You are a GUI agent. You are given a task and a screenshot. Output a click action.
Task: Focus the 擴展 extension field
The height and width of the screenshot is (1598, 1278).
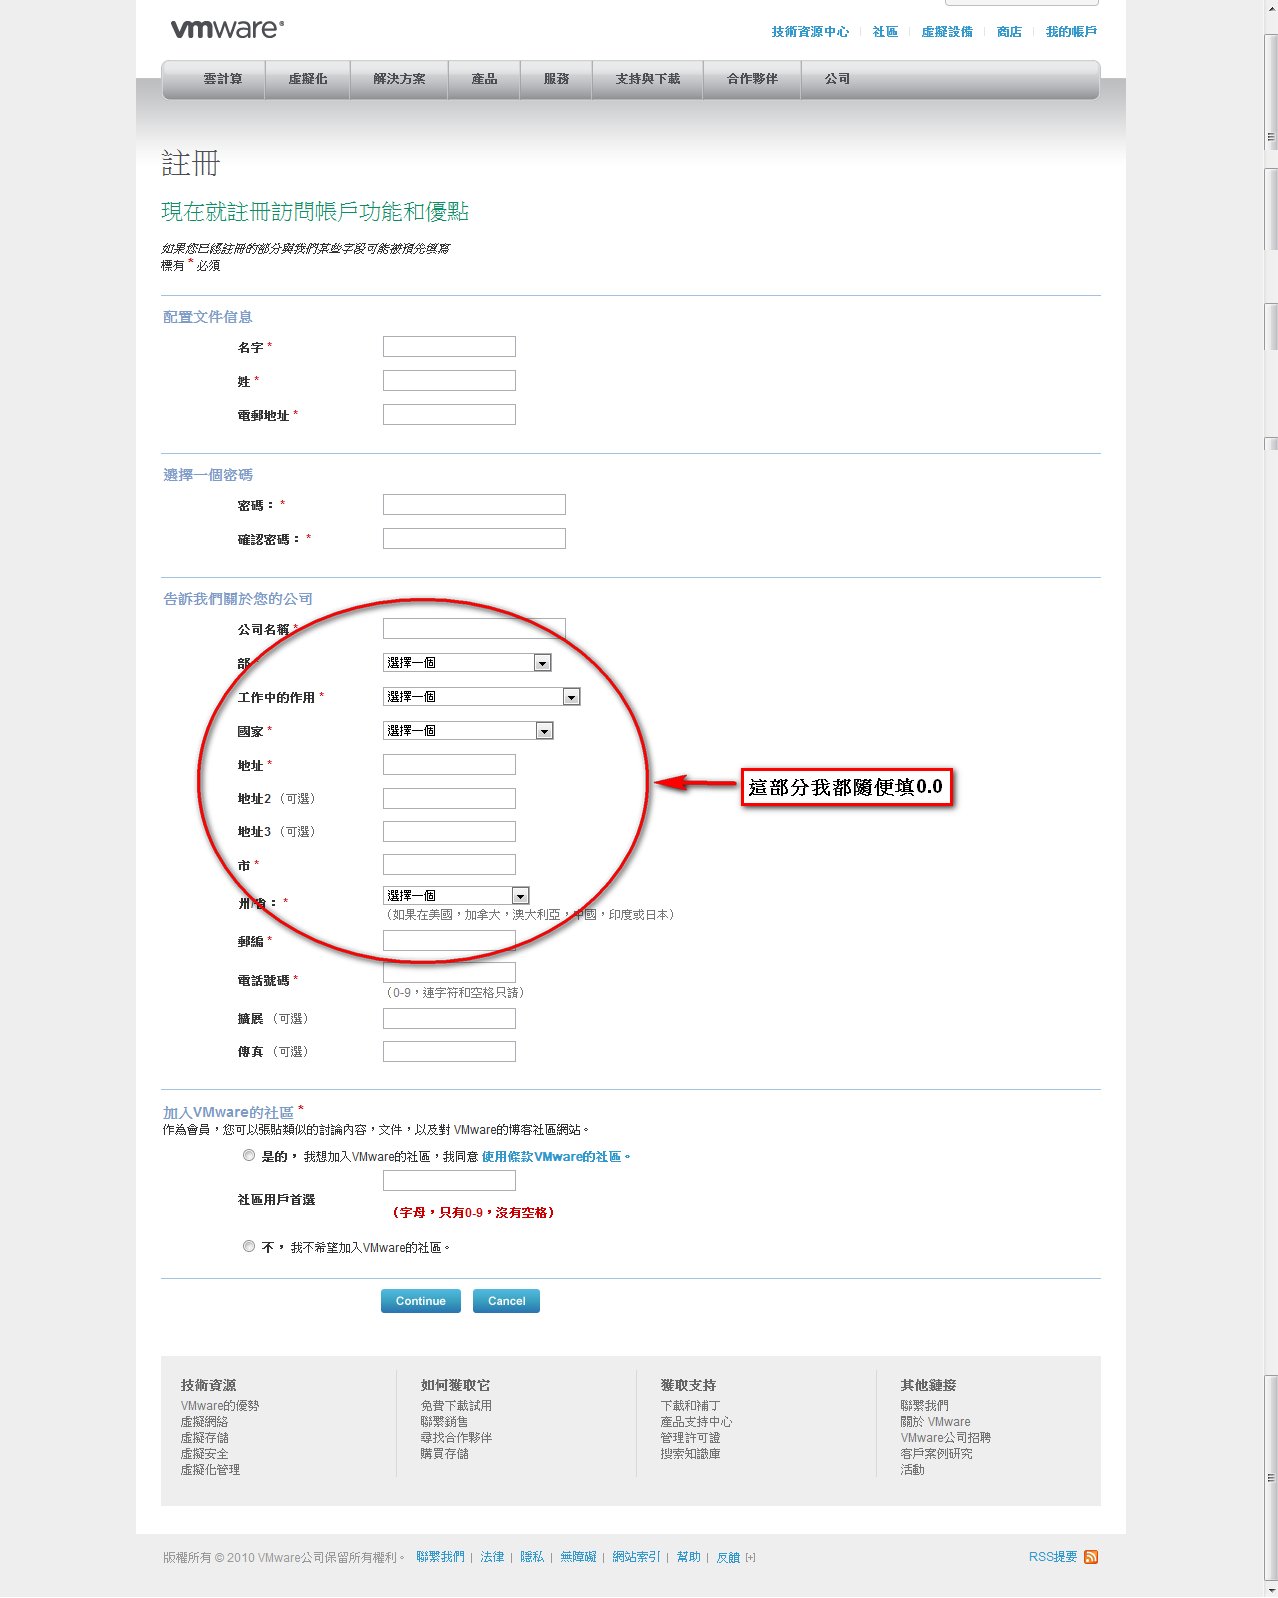(449, 1018)
